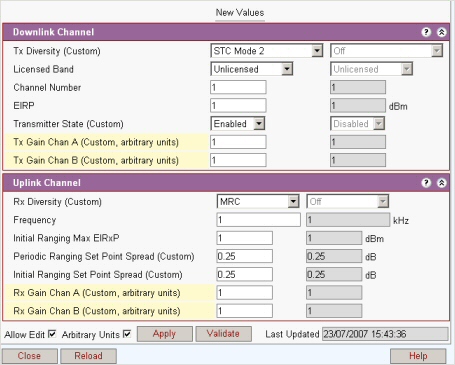Click the Uplink Frequency input field
Viewport: 455px width, 365px height.
point(258,220)
